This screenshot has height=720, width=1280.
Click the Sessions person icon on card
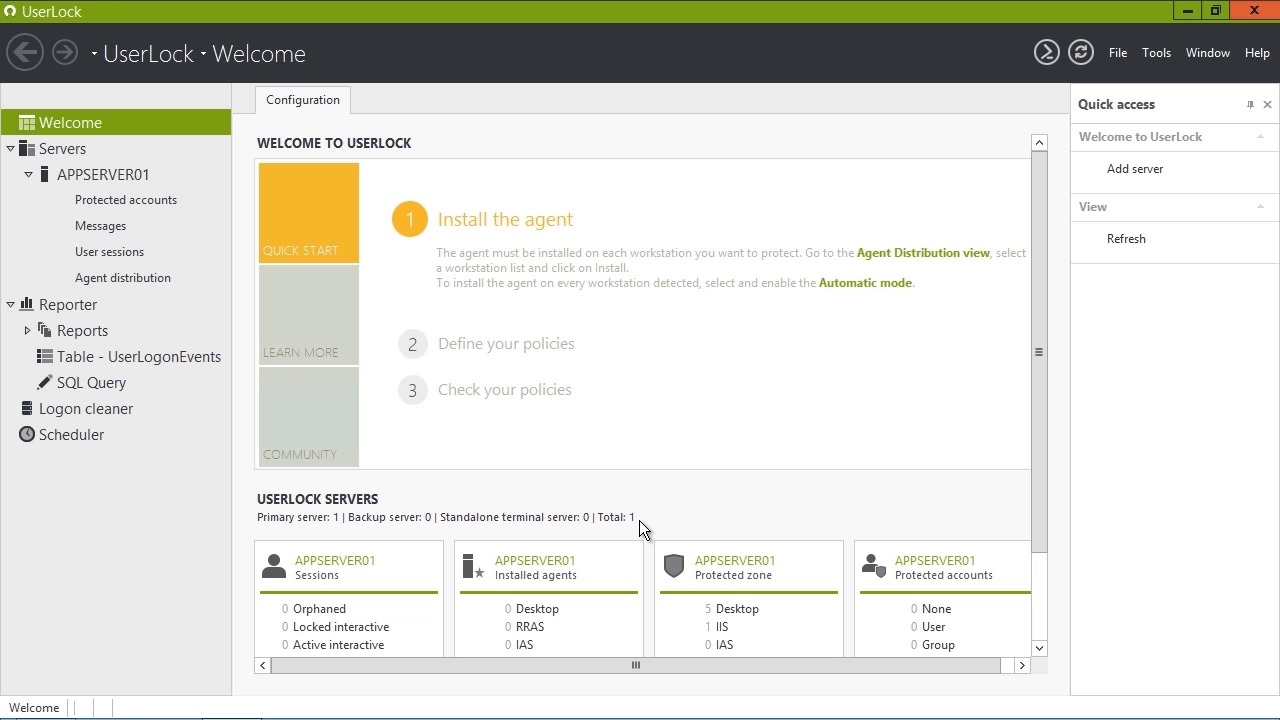[274, 566]
